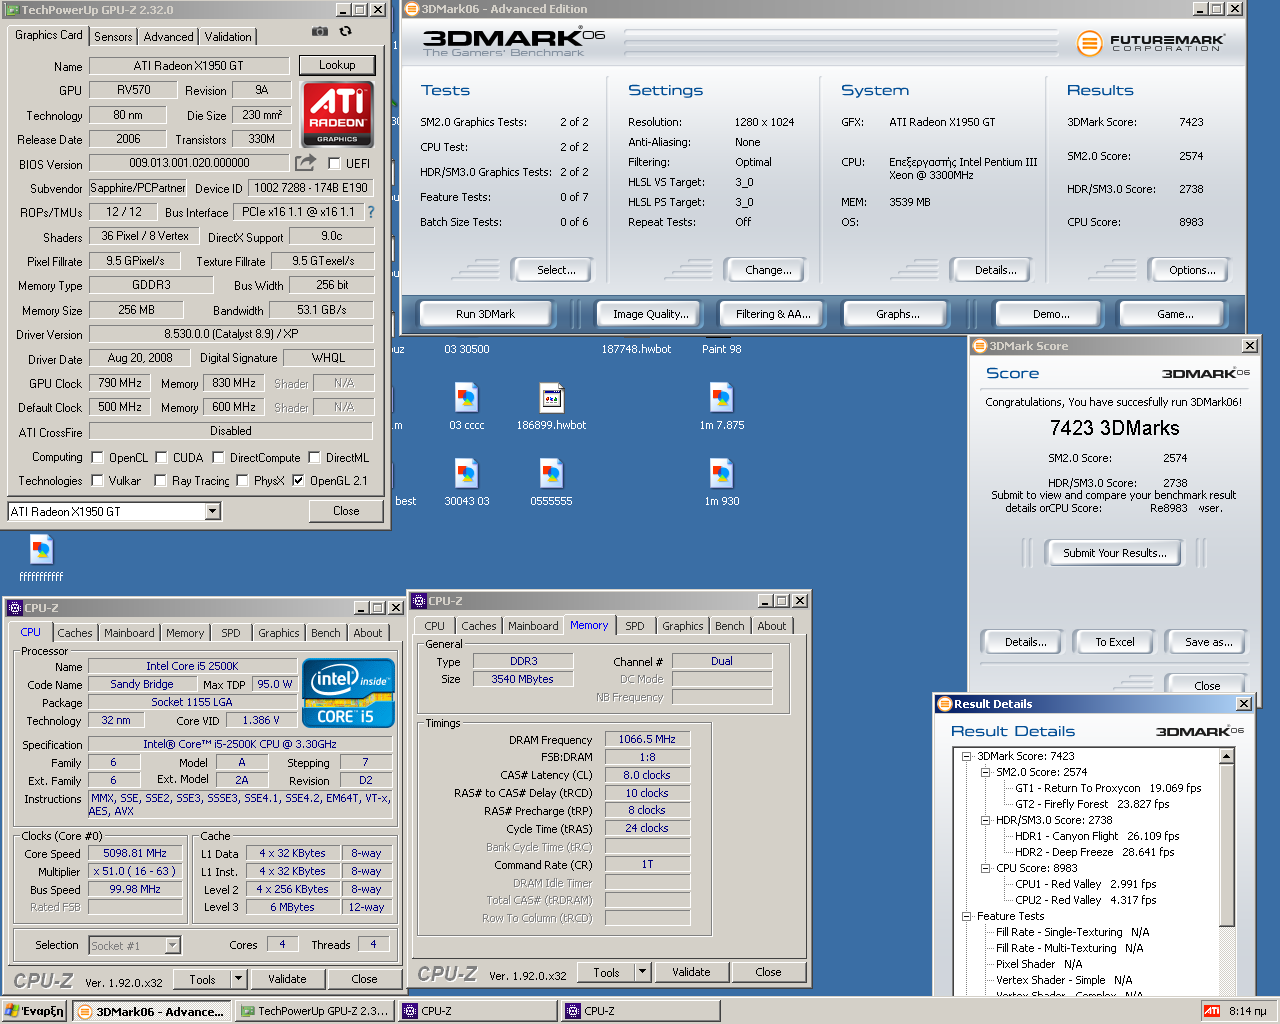Screen dimensions: 1280x1024
Task: Click the ATI Radeon Graphics logo
Action: pyautogui.click(x=338, y=114)
